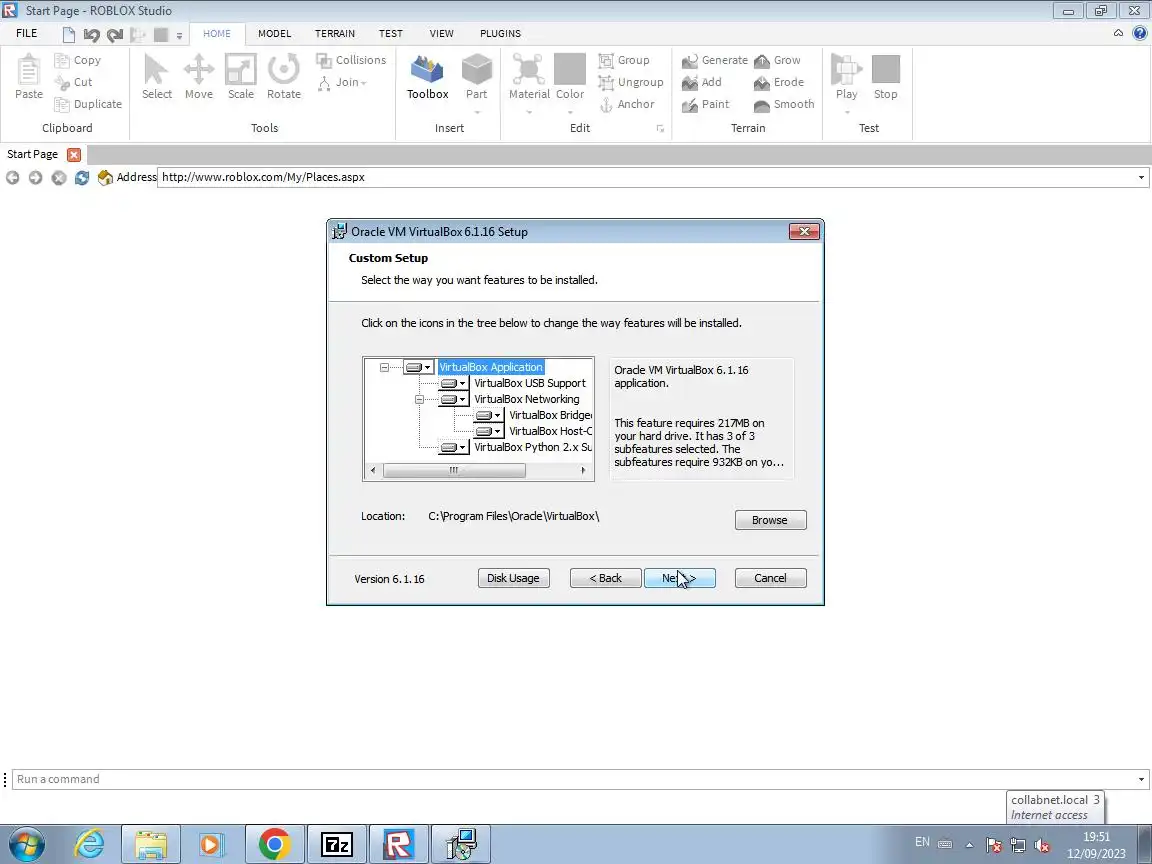This screenshot has height=864, width=1152.
Task: Open VirtualBox Python 2.x feature dropdown
Action: pyautogui.click(x=453, y=447)
